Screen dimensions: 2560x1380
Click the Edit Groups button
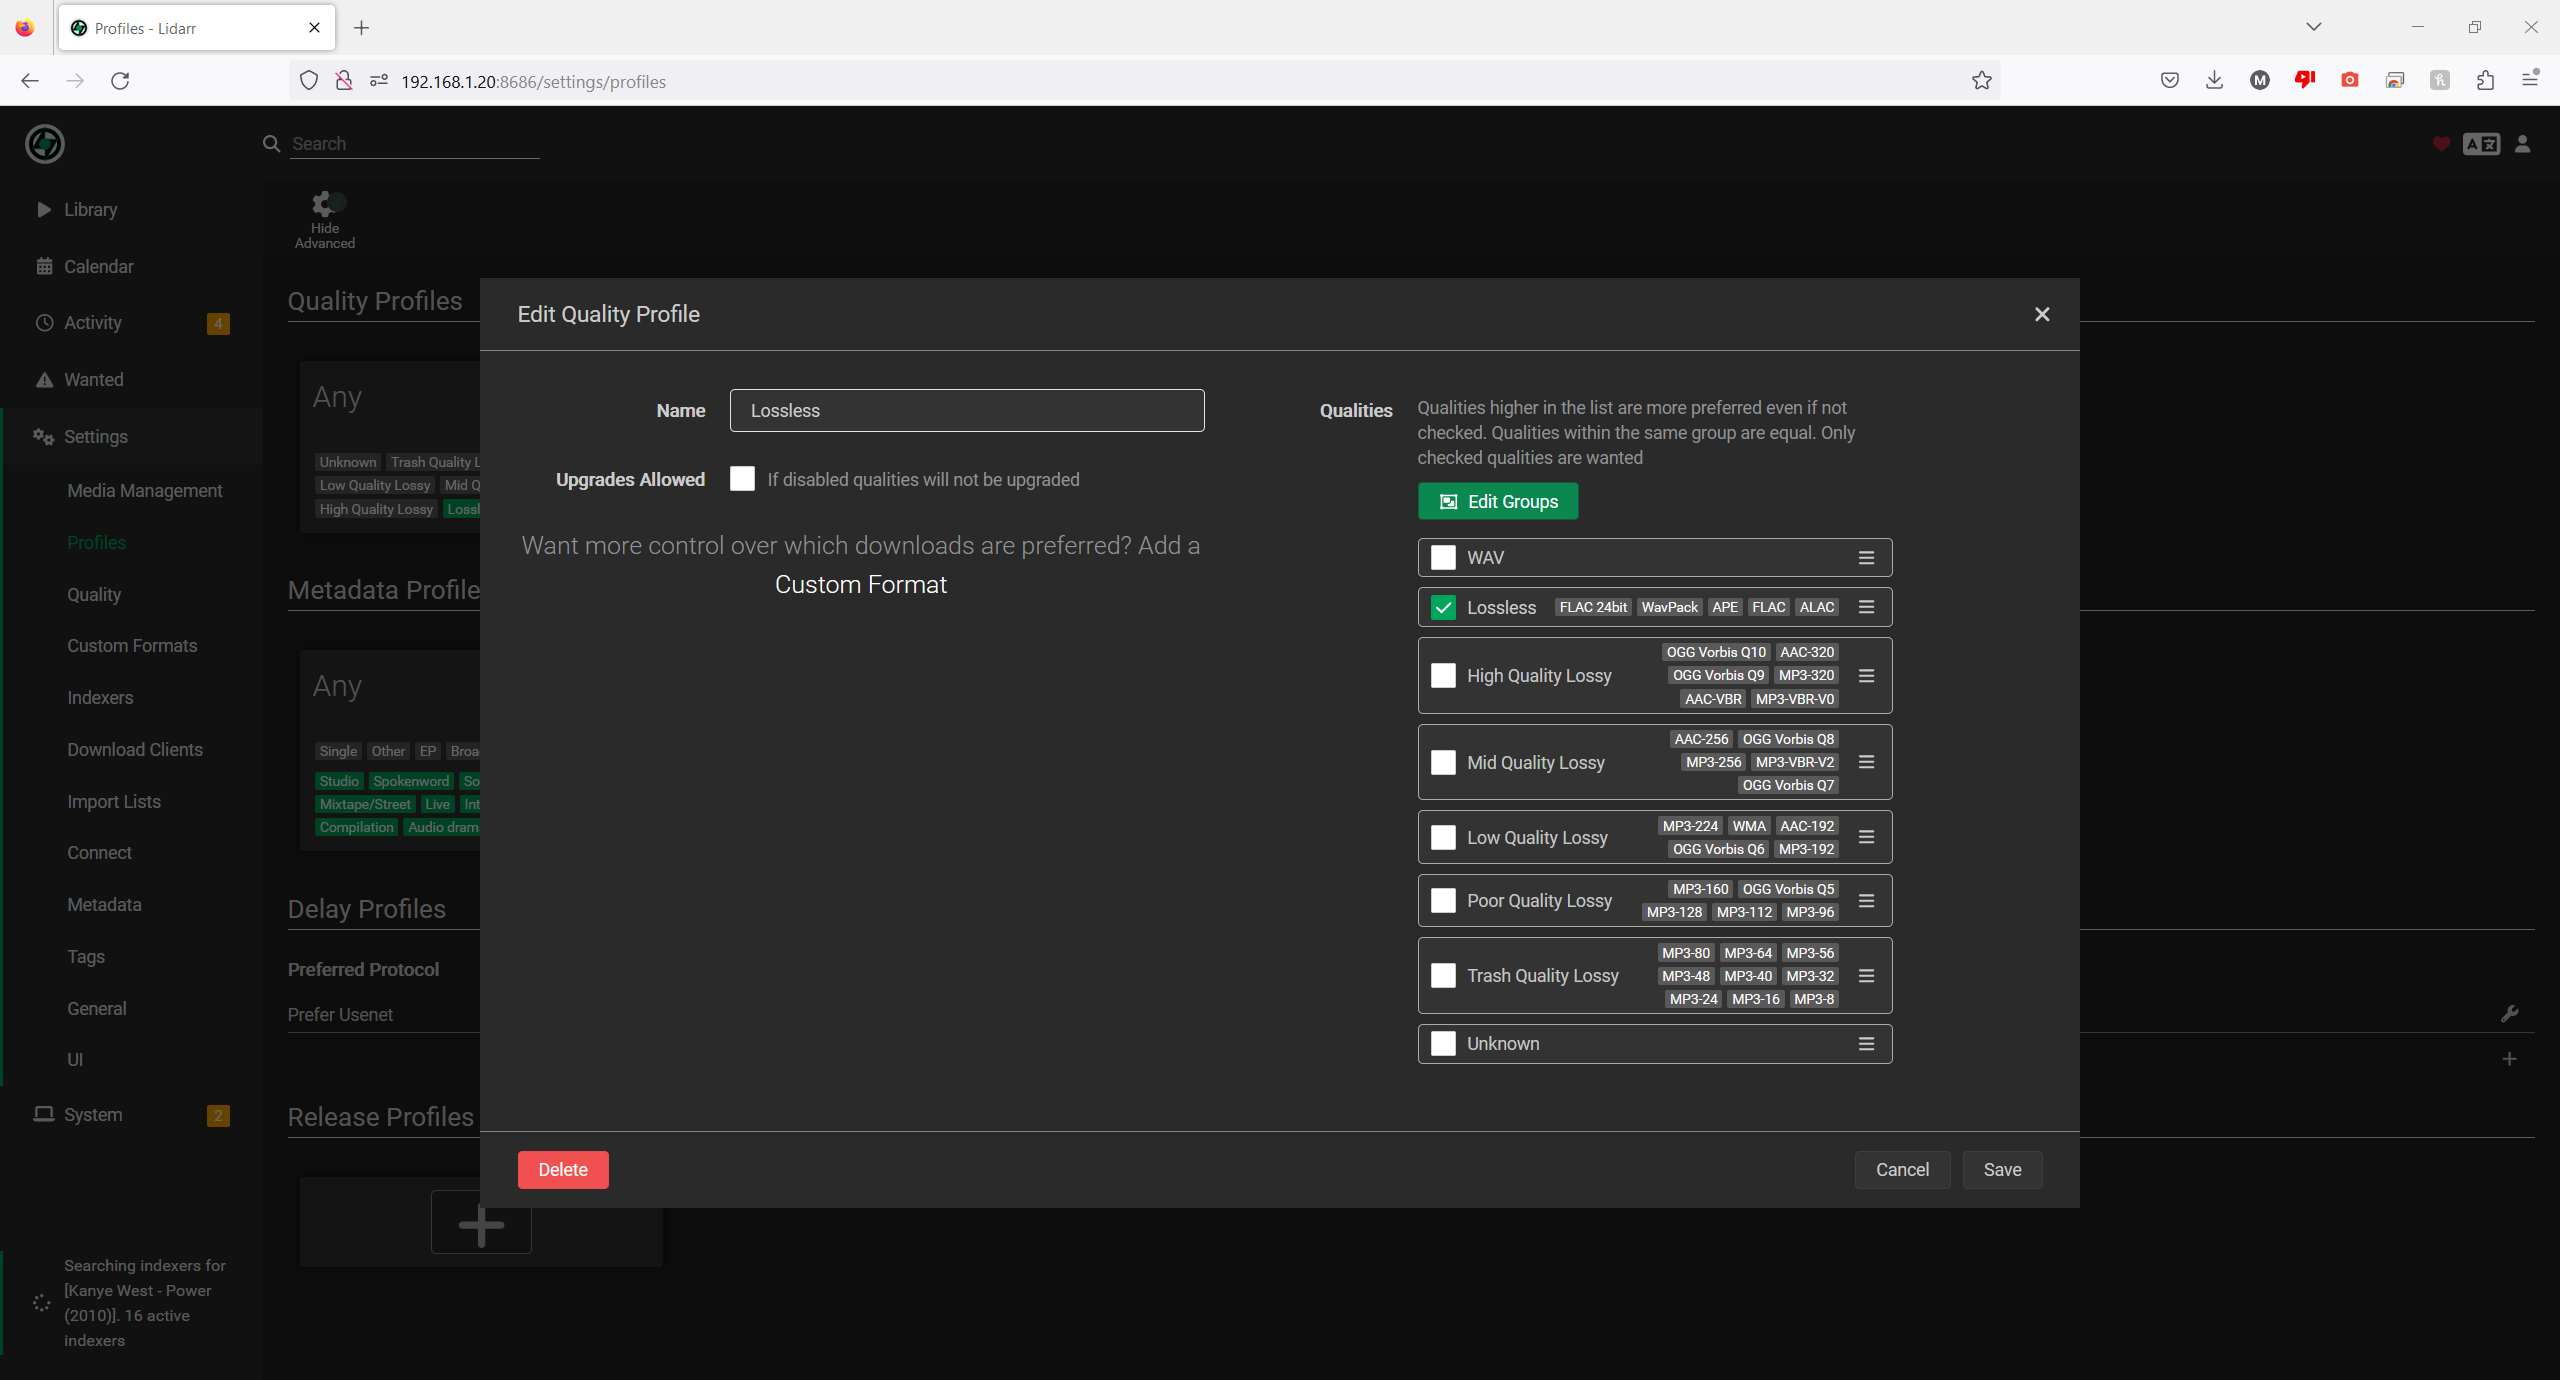click(1497, 501)
